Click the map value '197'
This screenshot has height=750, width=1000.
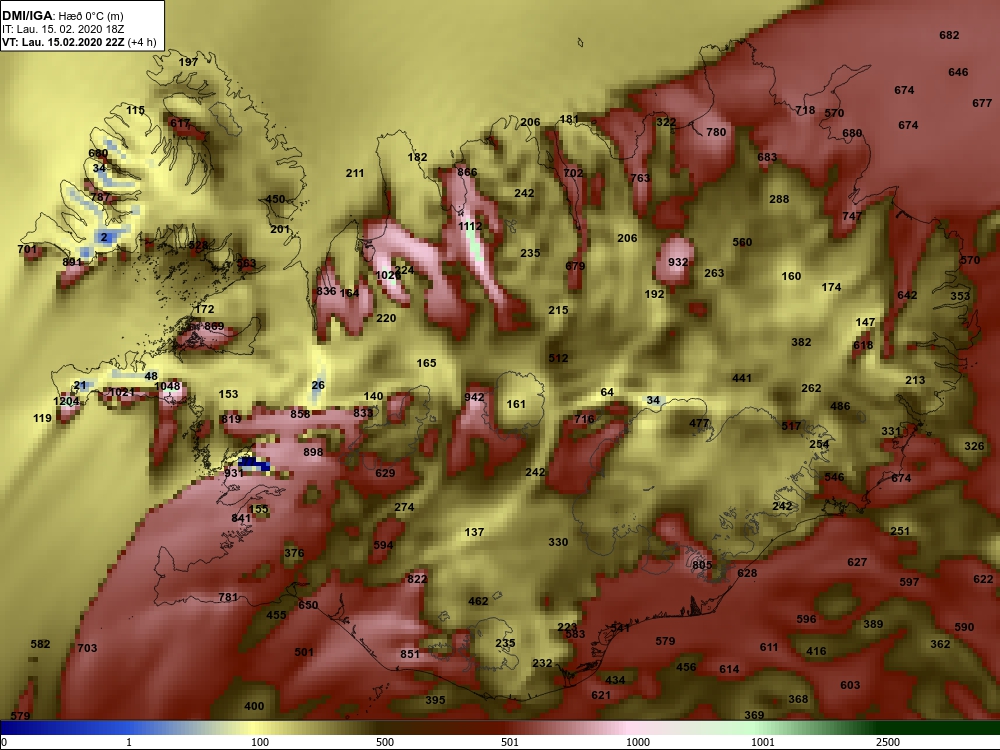click(x=188, y=62)
